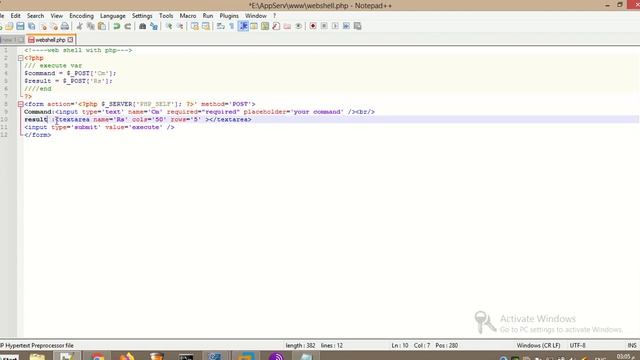Open Chrome from the taskbar

98,356
